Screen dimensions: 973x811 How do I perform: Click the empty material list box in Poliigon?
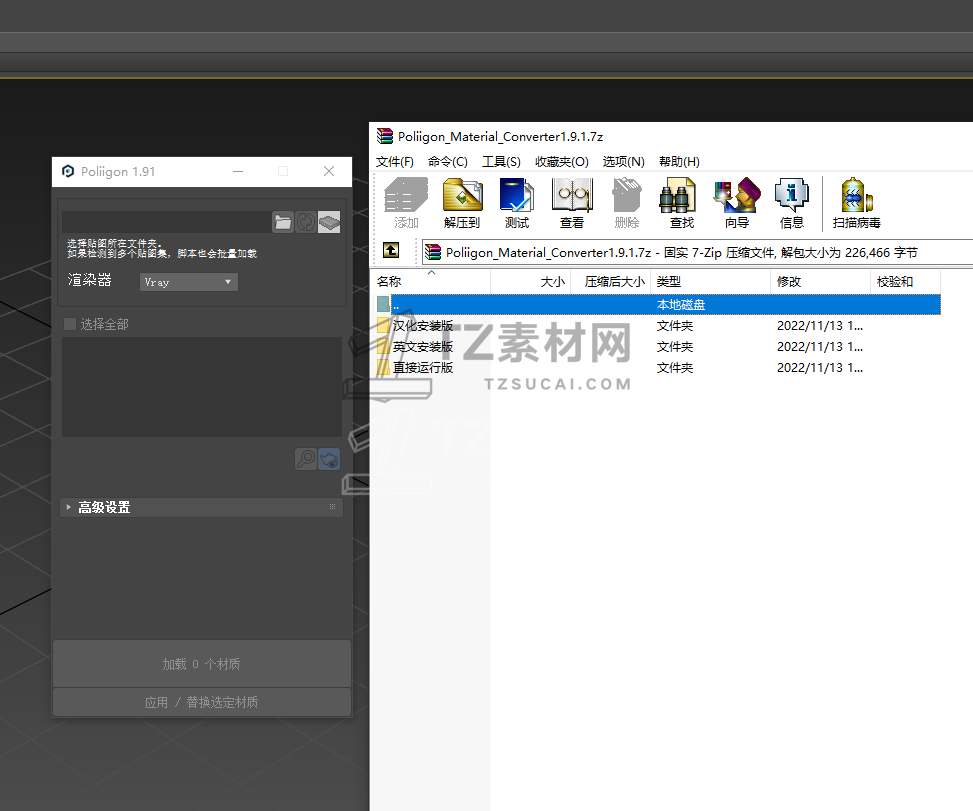[202, 387]
